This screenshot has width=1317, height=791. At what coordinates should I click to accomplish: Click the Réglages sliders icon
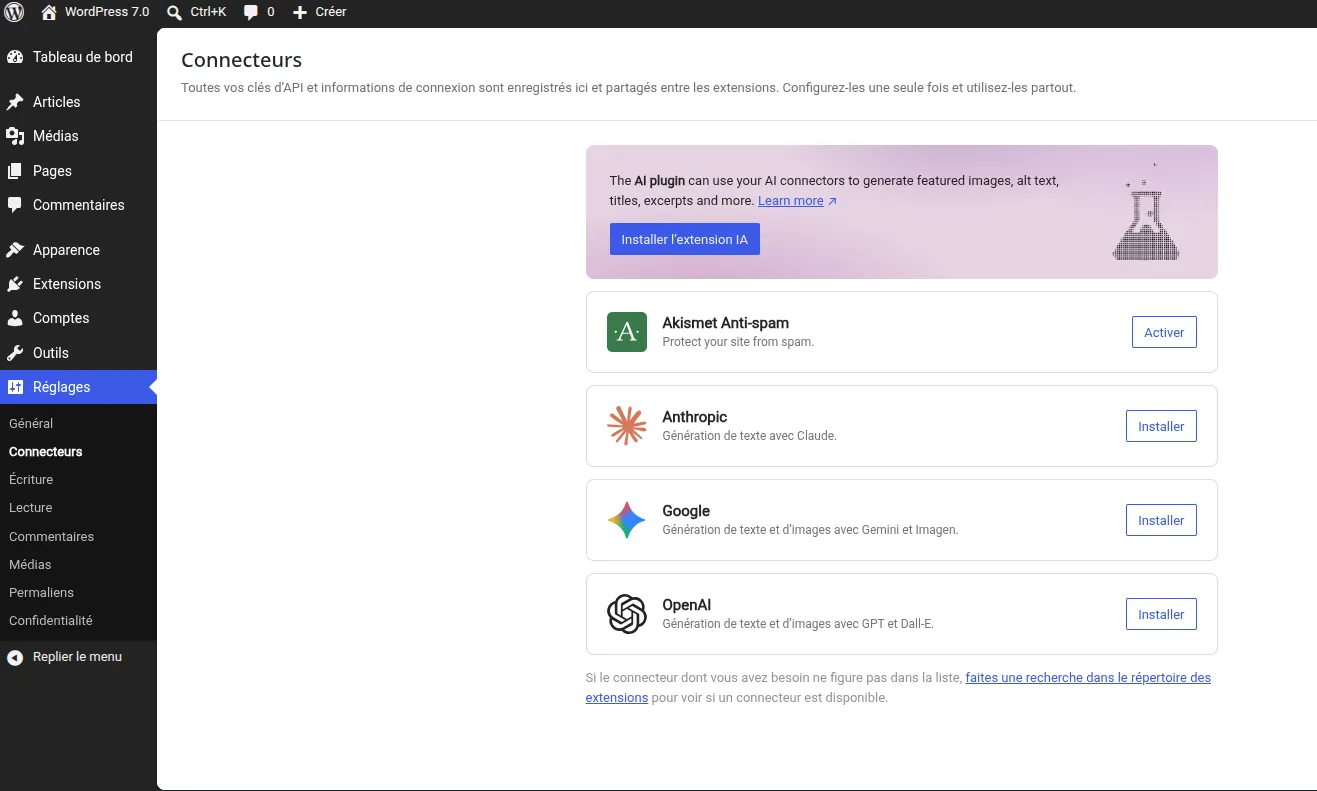pyautogui.click(x=15, y=387)
